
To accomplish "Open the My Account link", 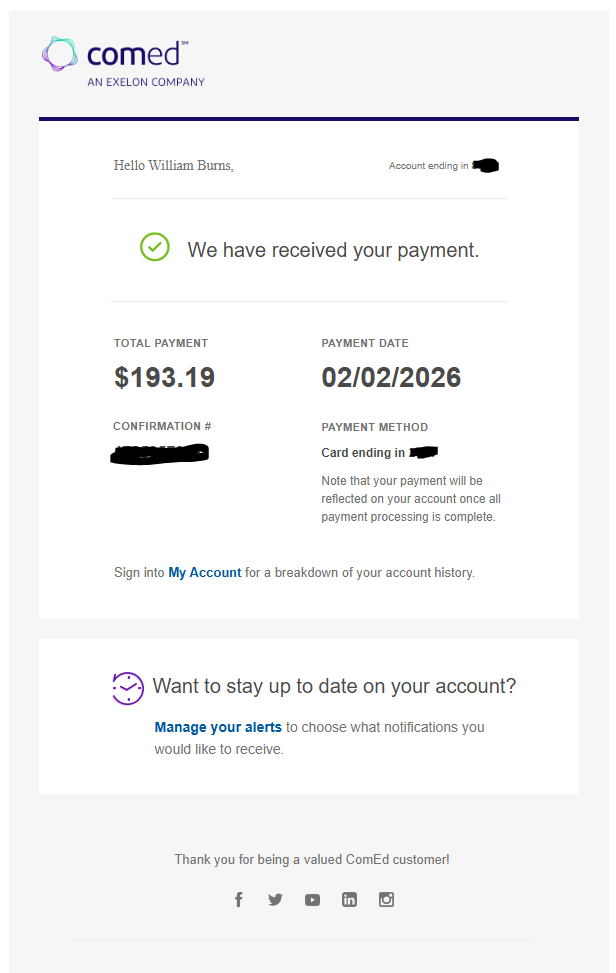I will click(204, 573).
